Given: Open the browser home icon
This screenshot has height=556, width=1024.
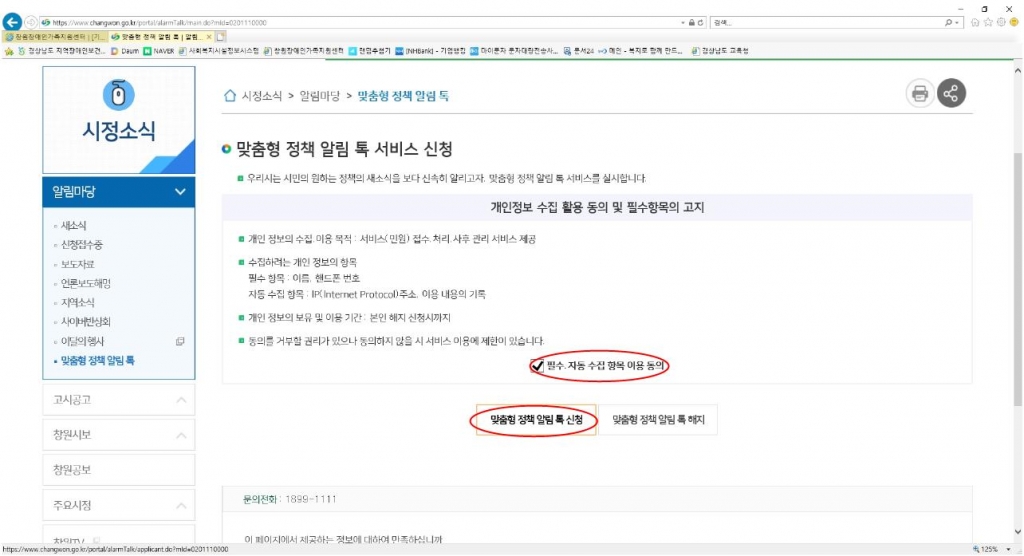Looking at the screenshot, I should [975, 22].
